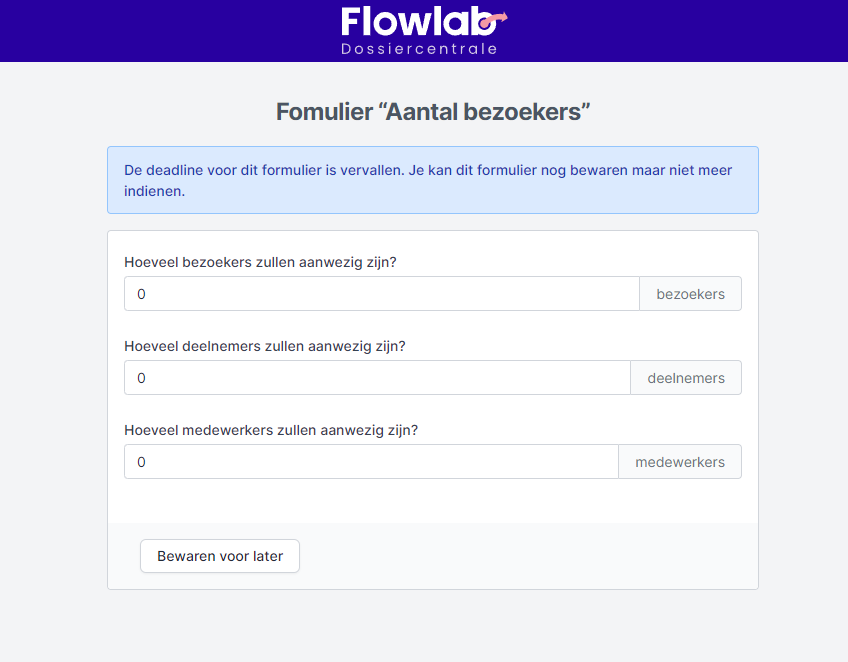
Task: Click the blue deadline warning banner
Action: [433, 180]
